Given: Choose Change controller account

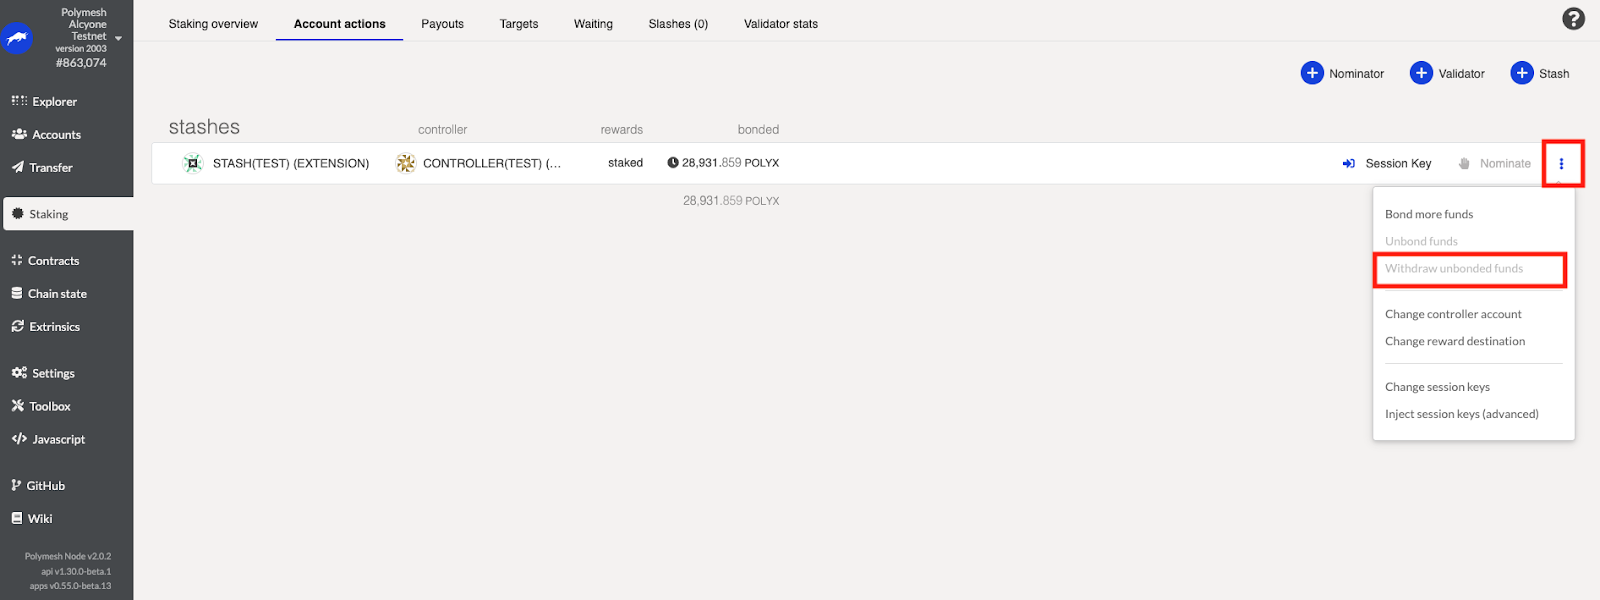Looking at the screenshot, I should pos(1453,314).
